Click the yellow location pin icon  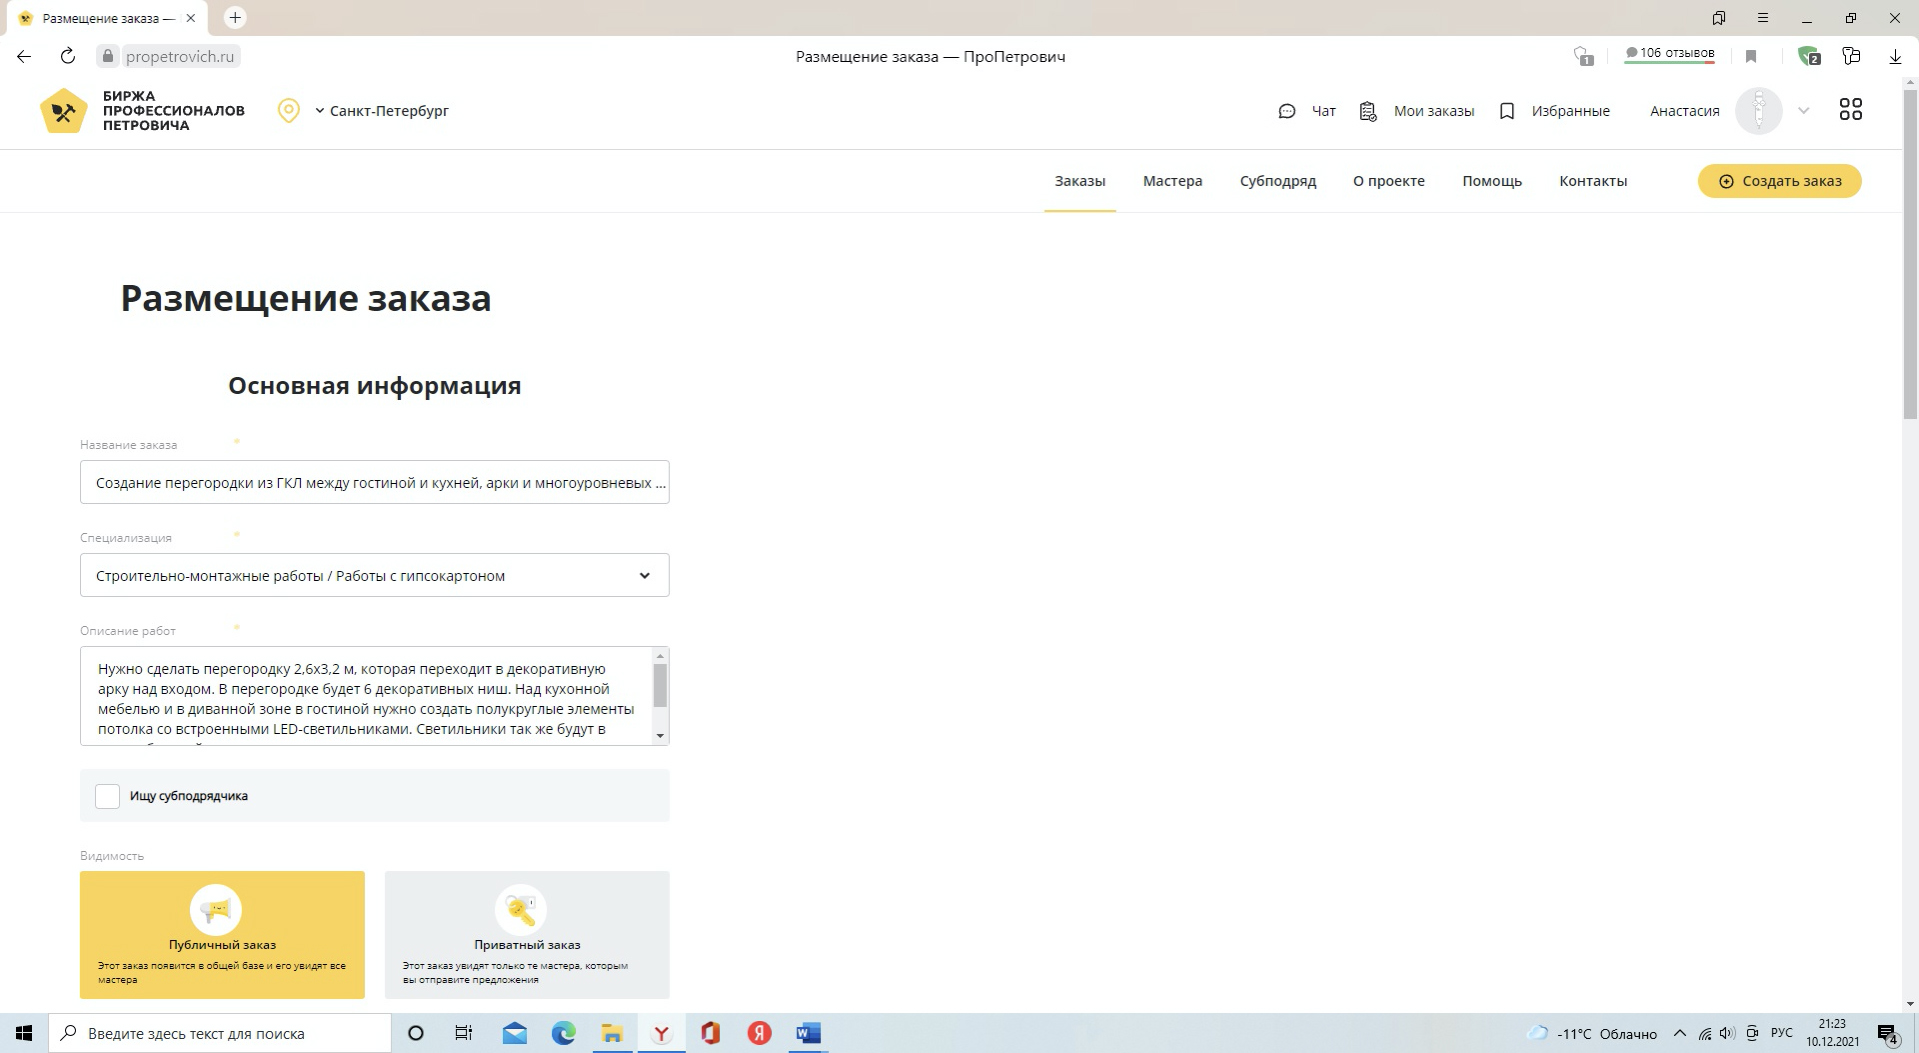[289, 111]
